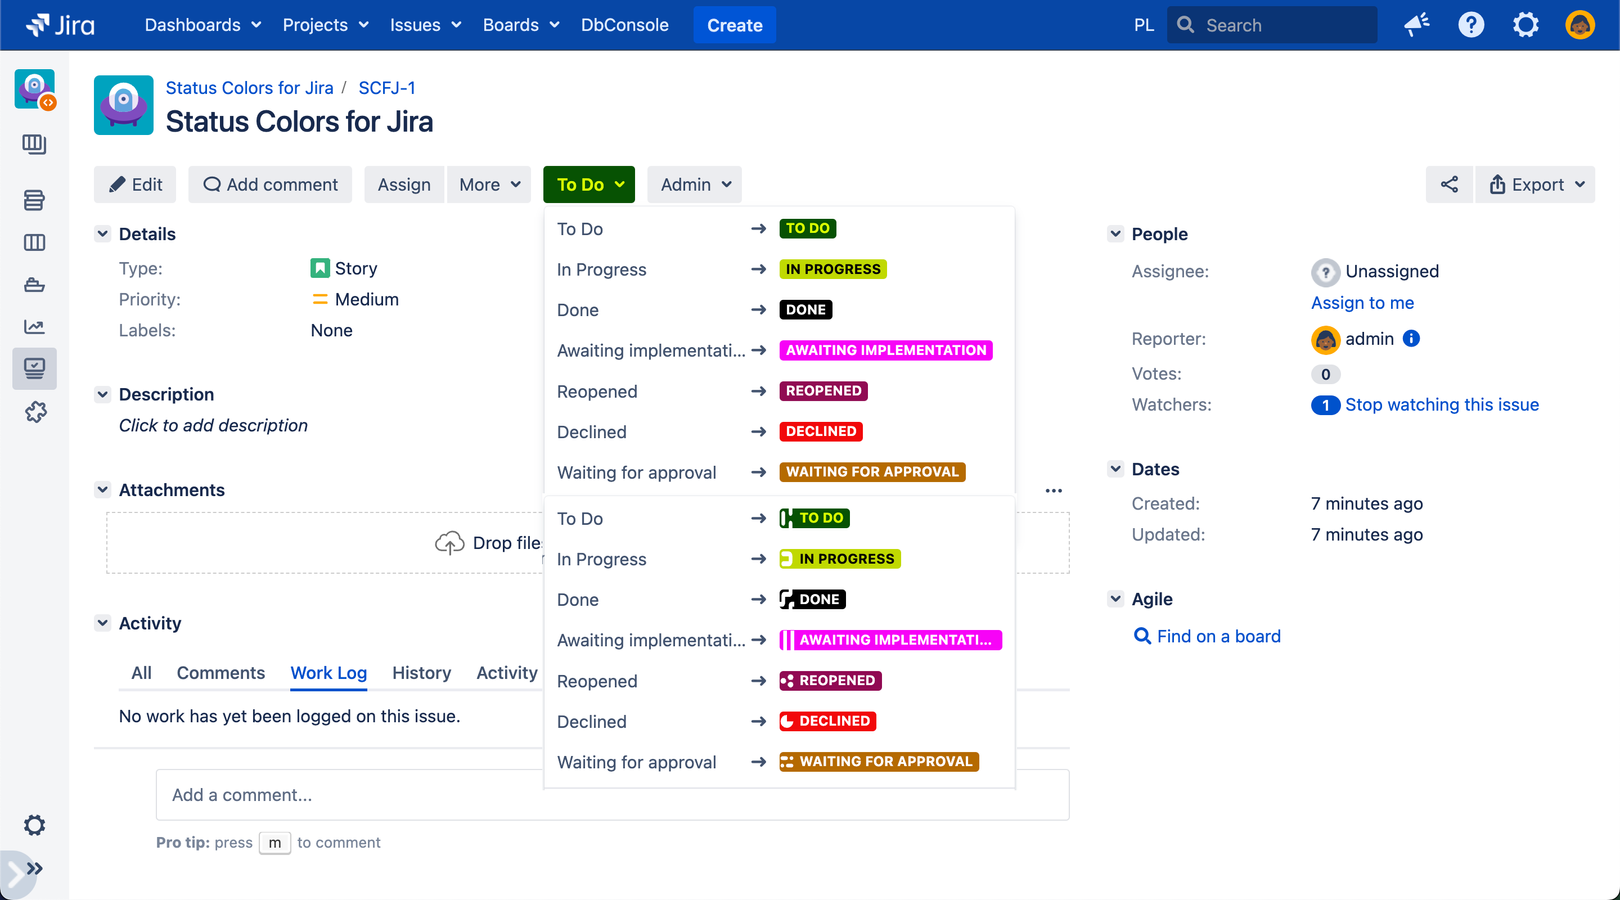This screenshot has width=1620, height=900.
Task: Click the project avatar in sidebar
Action: [x=35, y=89]
